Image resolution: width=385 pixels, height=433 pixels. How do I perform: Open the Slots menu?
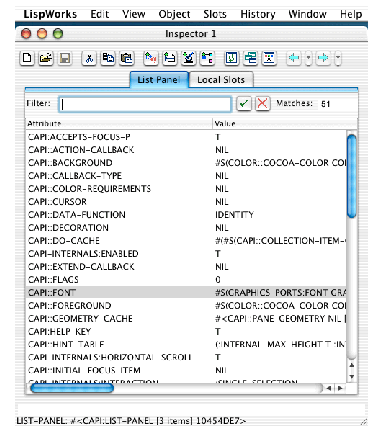point(215,14)
